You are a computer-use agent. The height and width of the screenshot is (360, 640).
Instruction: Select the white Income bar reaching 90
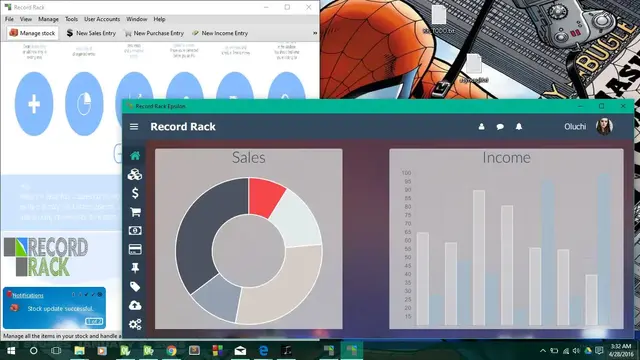pos(479,257)
